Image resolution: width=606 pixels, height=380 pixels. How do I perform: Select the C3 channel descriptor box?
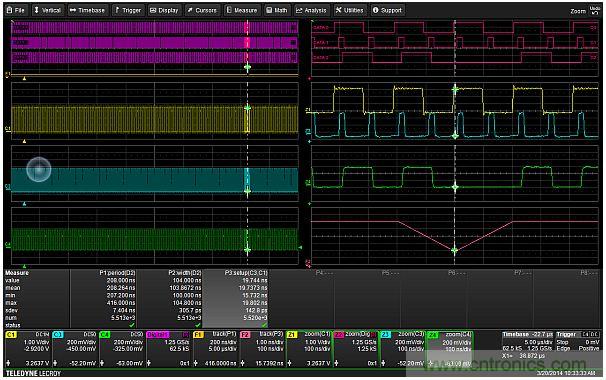point(75,349)
